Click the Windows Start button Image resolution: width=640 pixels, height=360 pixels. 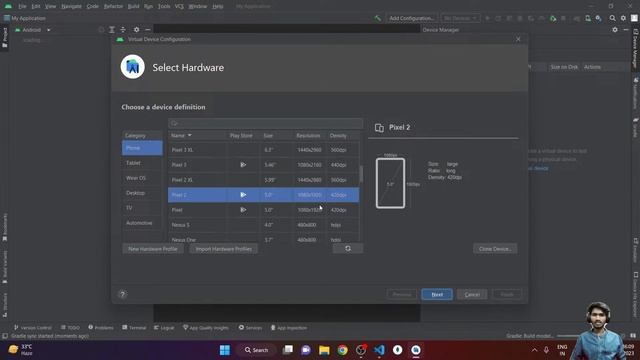(224, 350)
